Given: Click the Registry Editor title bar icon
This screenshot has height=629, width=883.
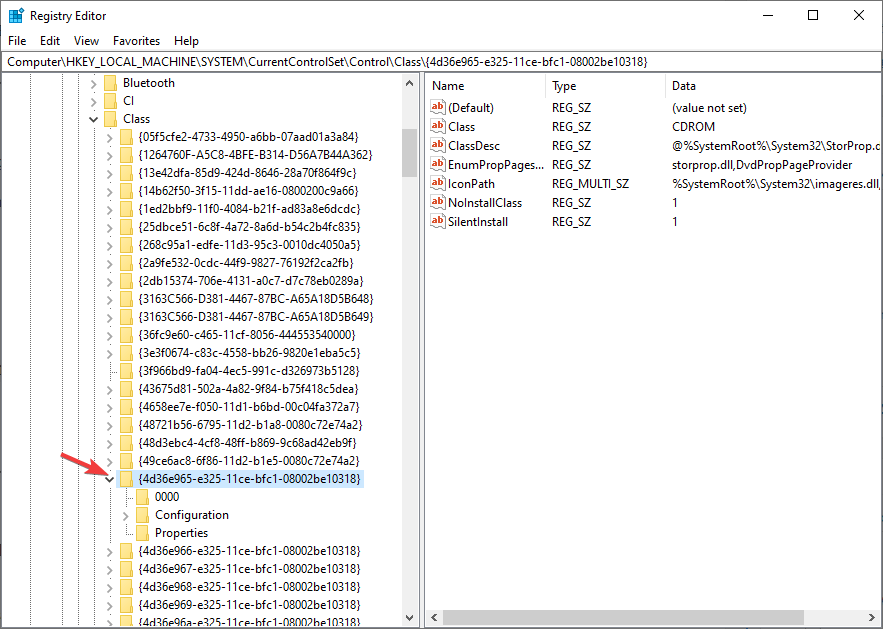Looking at the screenshot, I should (x=16, y=16).
